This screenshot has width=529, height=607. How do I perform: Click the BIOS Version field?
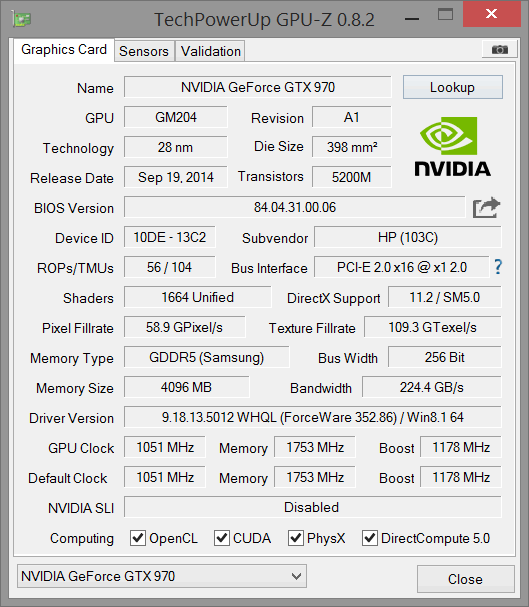294,207
